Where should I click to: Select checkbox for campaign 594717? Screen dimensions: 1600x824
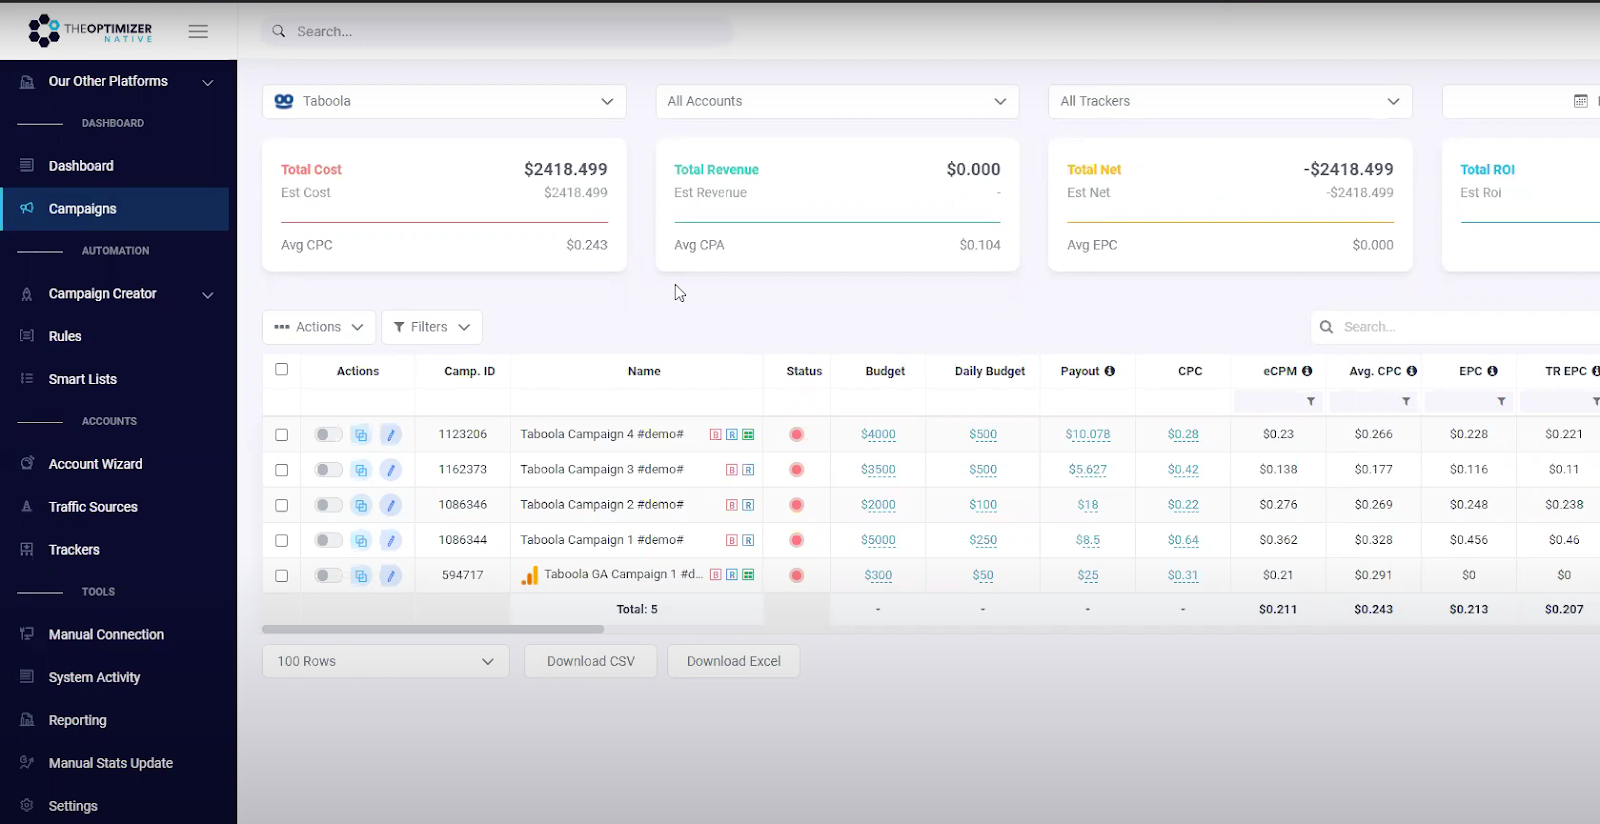pyautogui.click(x=281, y=576)
